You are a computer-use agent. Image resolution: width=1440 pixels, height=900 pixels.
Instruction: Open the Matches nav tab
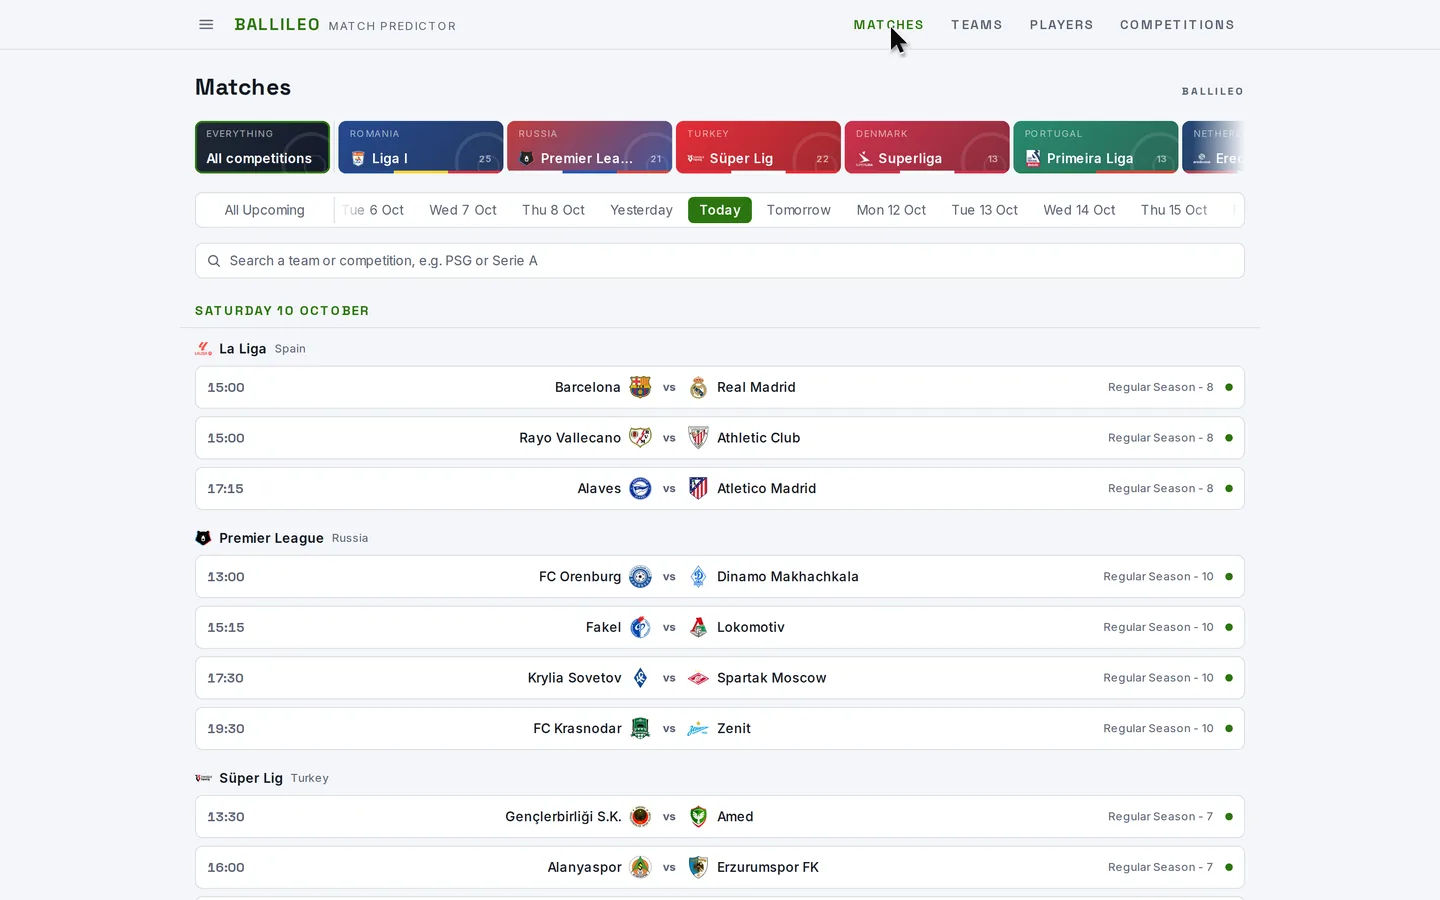(888, 25)
